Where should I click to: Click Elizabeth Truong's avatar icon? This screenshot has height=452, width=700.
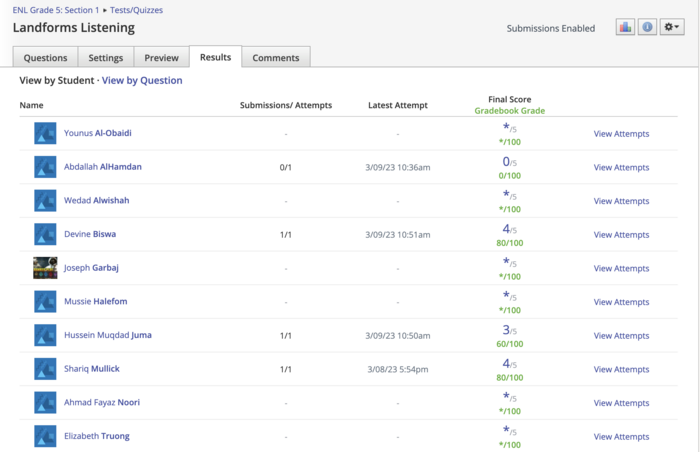(45, 436)
